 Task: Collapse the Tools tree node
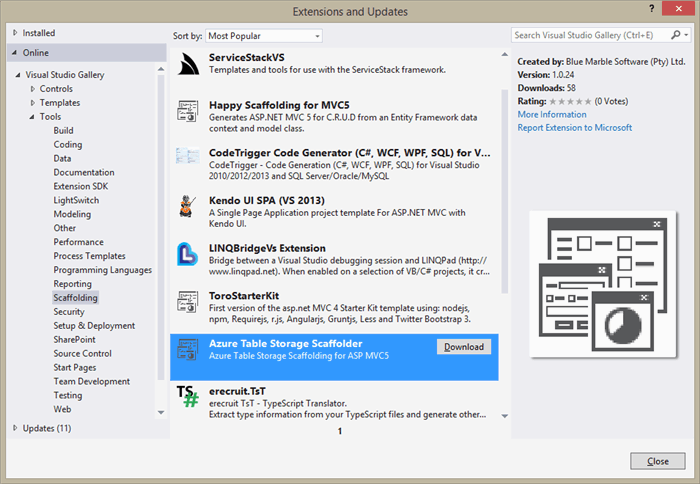pyautogui.click(x=32, y=117)
